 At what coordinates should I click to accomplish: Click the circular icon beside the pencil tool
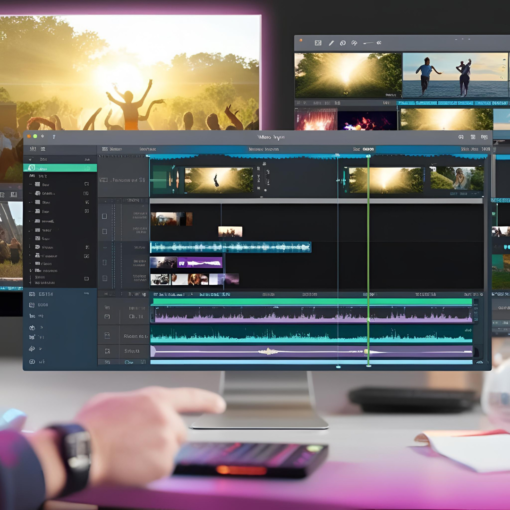pyautogui.click(x=343, y=43)
